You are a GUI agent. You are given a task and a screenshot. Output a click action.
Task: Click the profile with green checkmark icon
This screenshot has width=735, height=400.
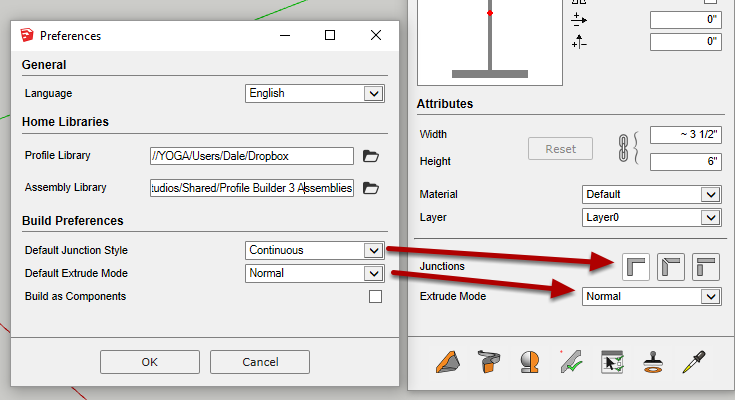[x=570, y=361]
